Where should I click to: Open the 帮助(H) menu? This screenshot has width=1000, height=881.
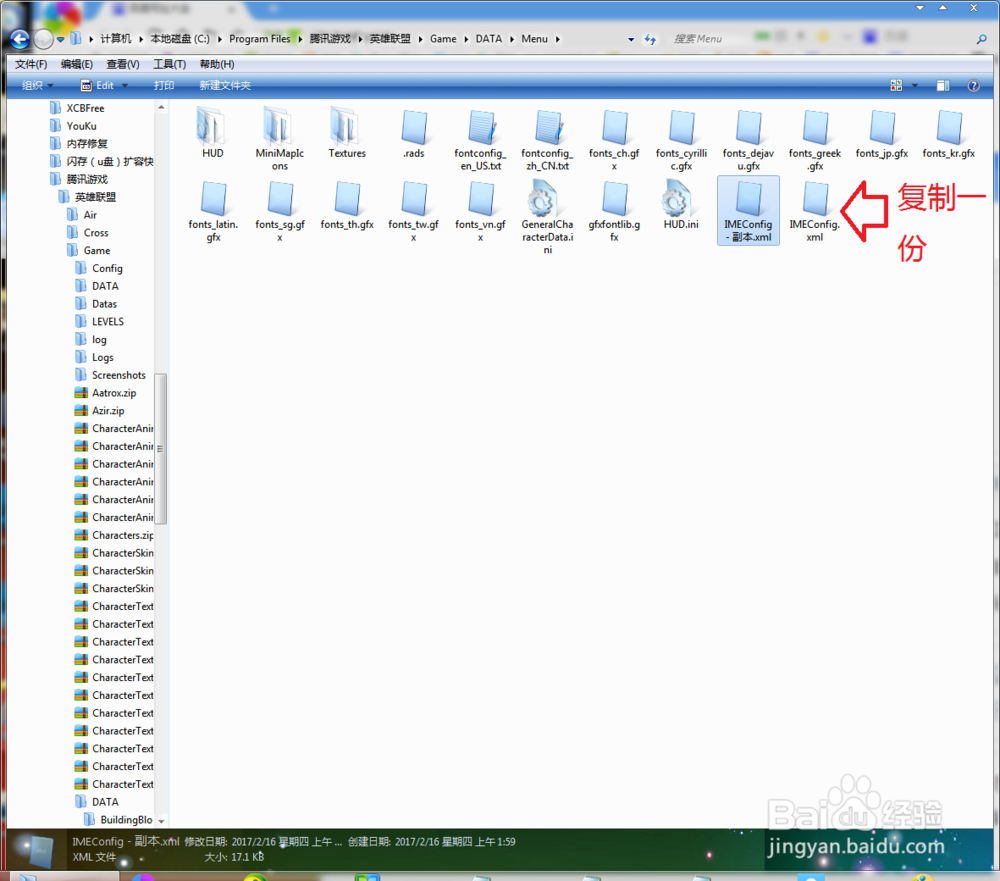tap(216, 64)
